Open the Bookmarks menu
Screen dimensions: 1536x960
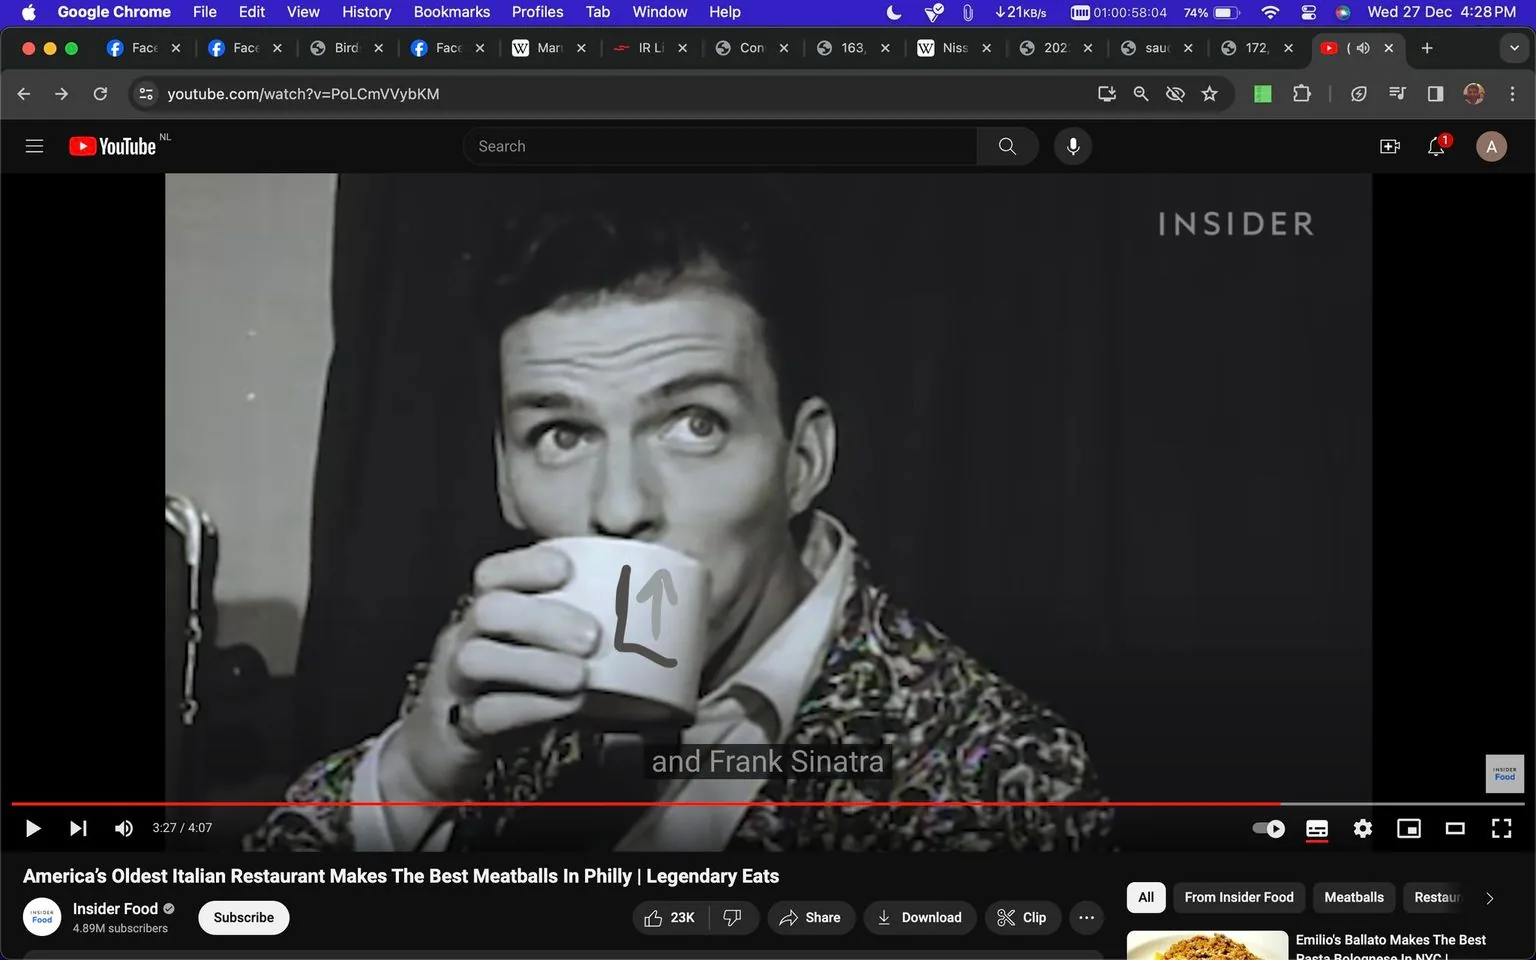coord(451,12)
